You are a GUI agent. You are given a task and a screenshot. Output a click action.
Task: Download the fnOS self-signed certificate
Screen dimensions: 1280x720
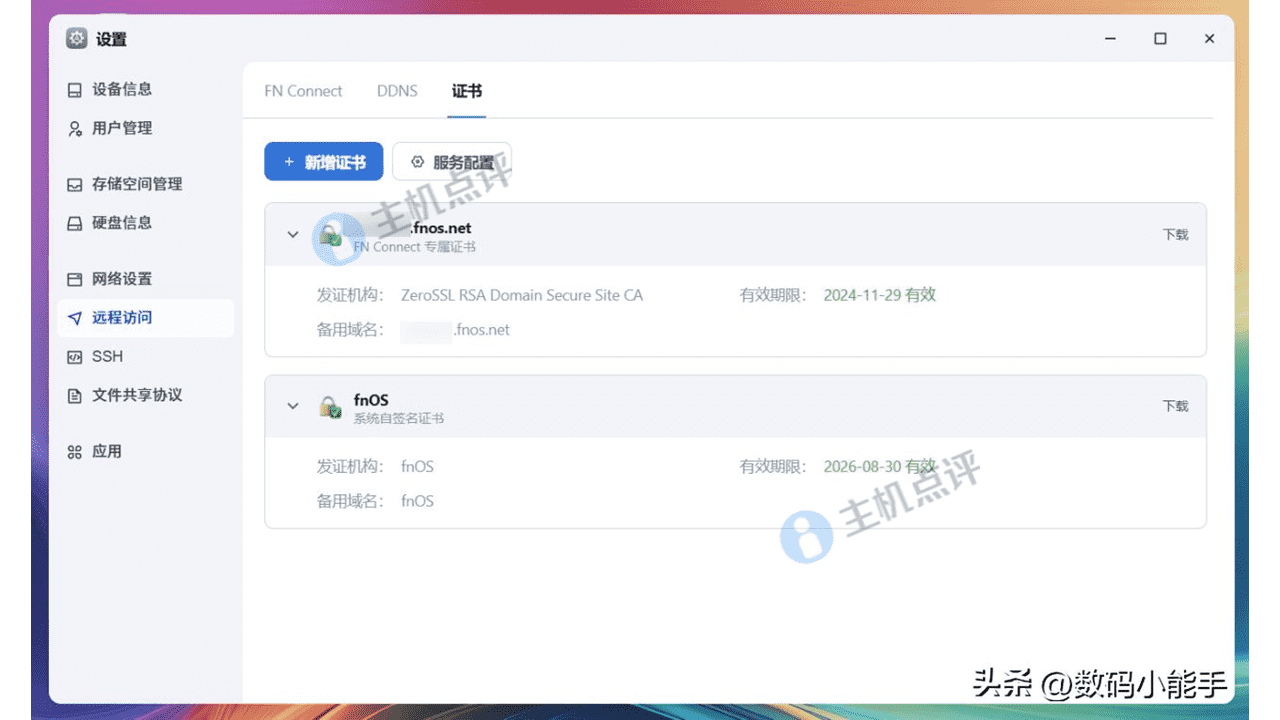click(x=1175, y=406)
